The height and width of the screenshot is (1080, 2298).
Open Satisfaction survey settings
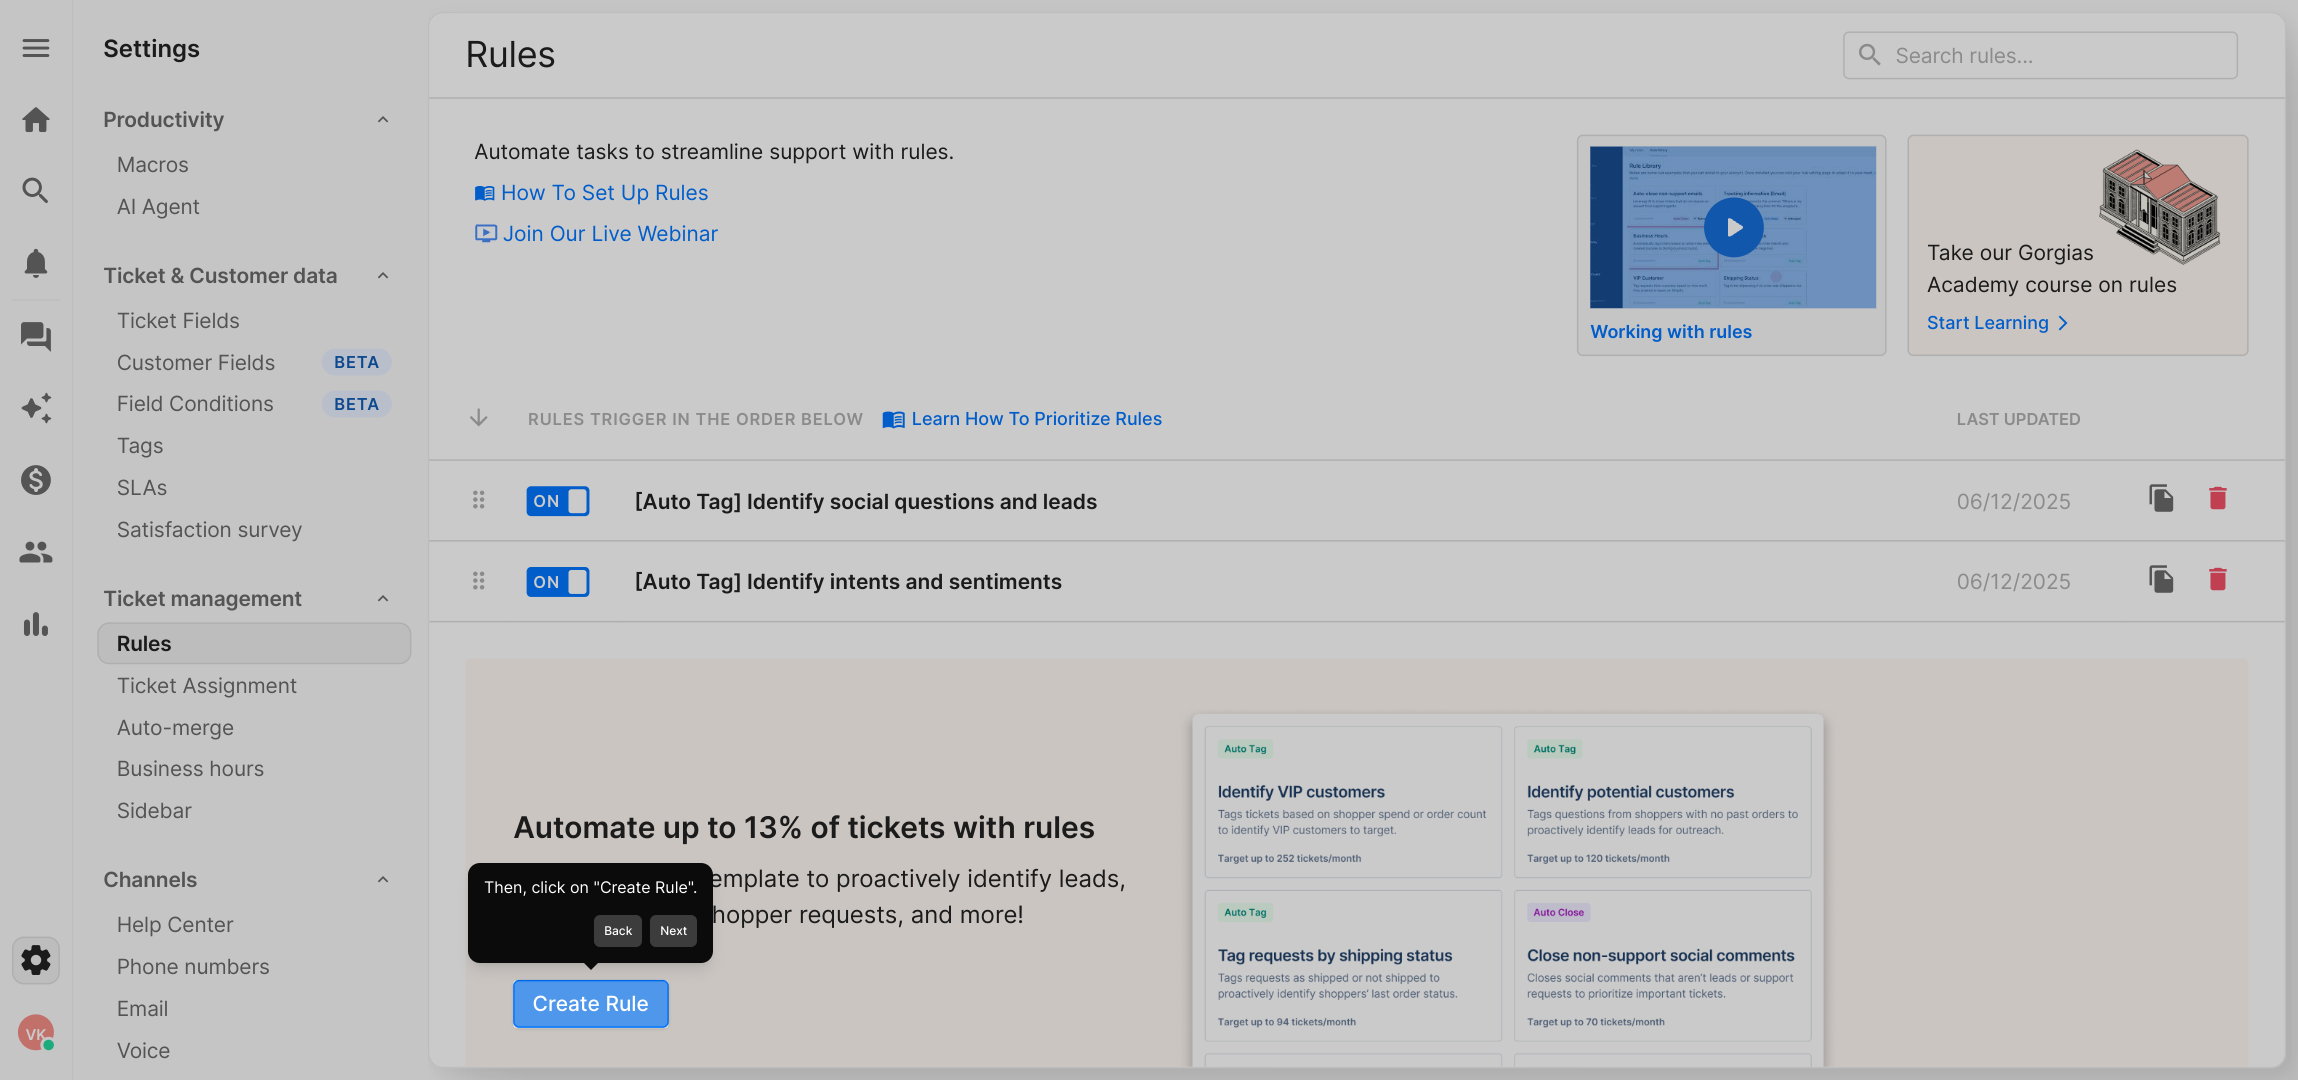pyautogui.click(x=209, y=530)
